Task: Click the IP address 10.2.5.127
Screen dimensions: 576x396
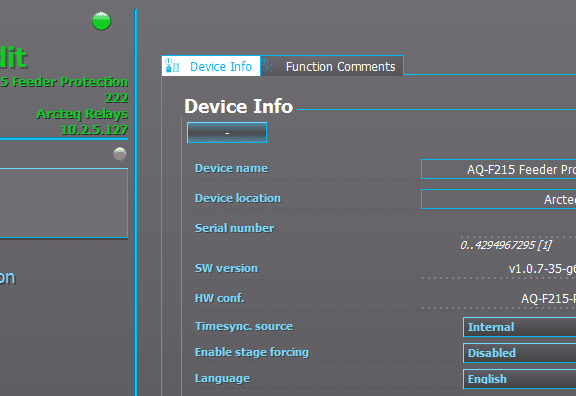Action: tap(94, 130)
